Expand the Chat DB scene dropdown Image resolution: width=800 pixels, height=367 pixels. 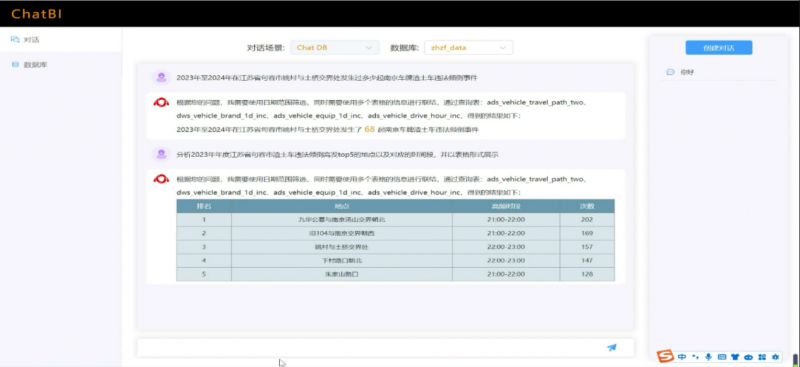(335, 47)
